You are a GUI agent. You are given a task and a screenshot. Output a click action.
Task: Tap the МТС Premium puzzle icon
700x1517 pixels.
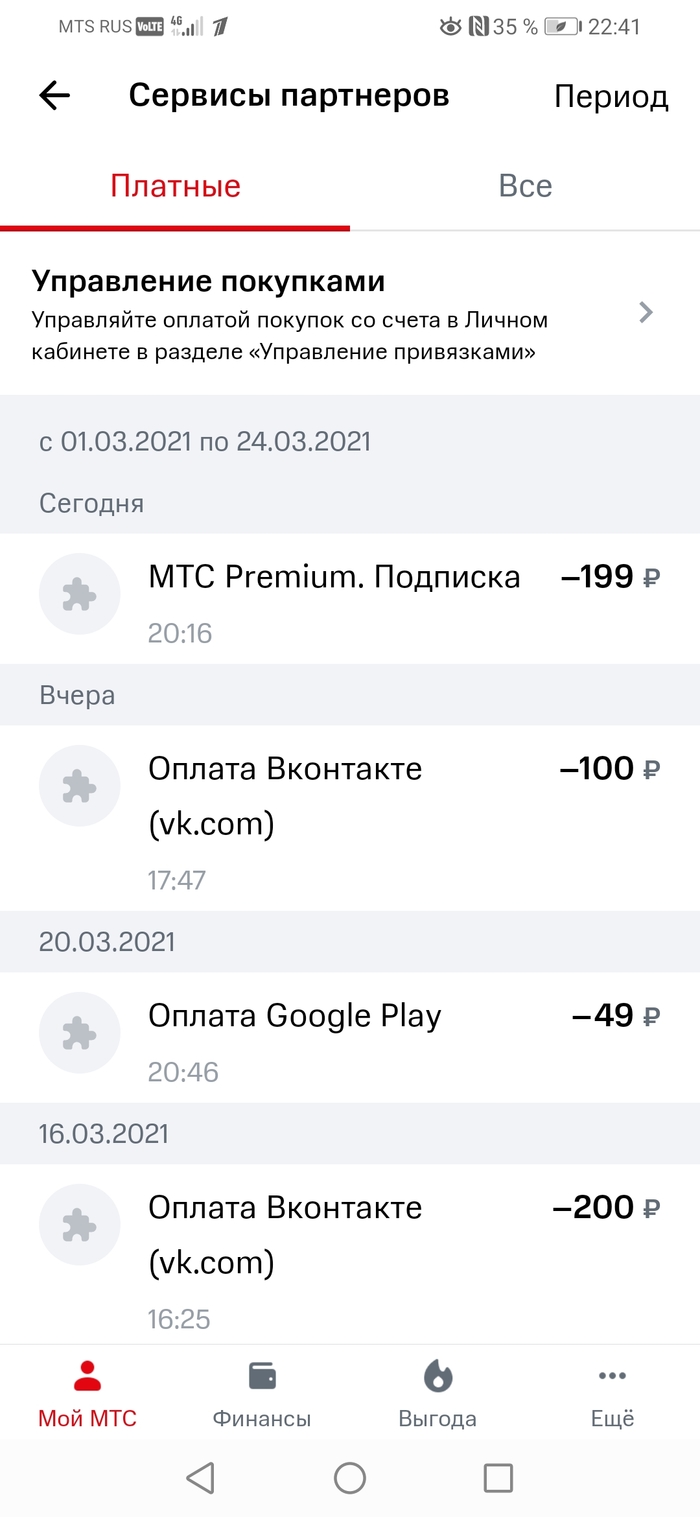pos(80,595)
